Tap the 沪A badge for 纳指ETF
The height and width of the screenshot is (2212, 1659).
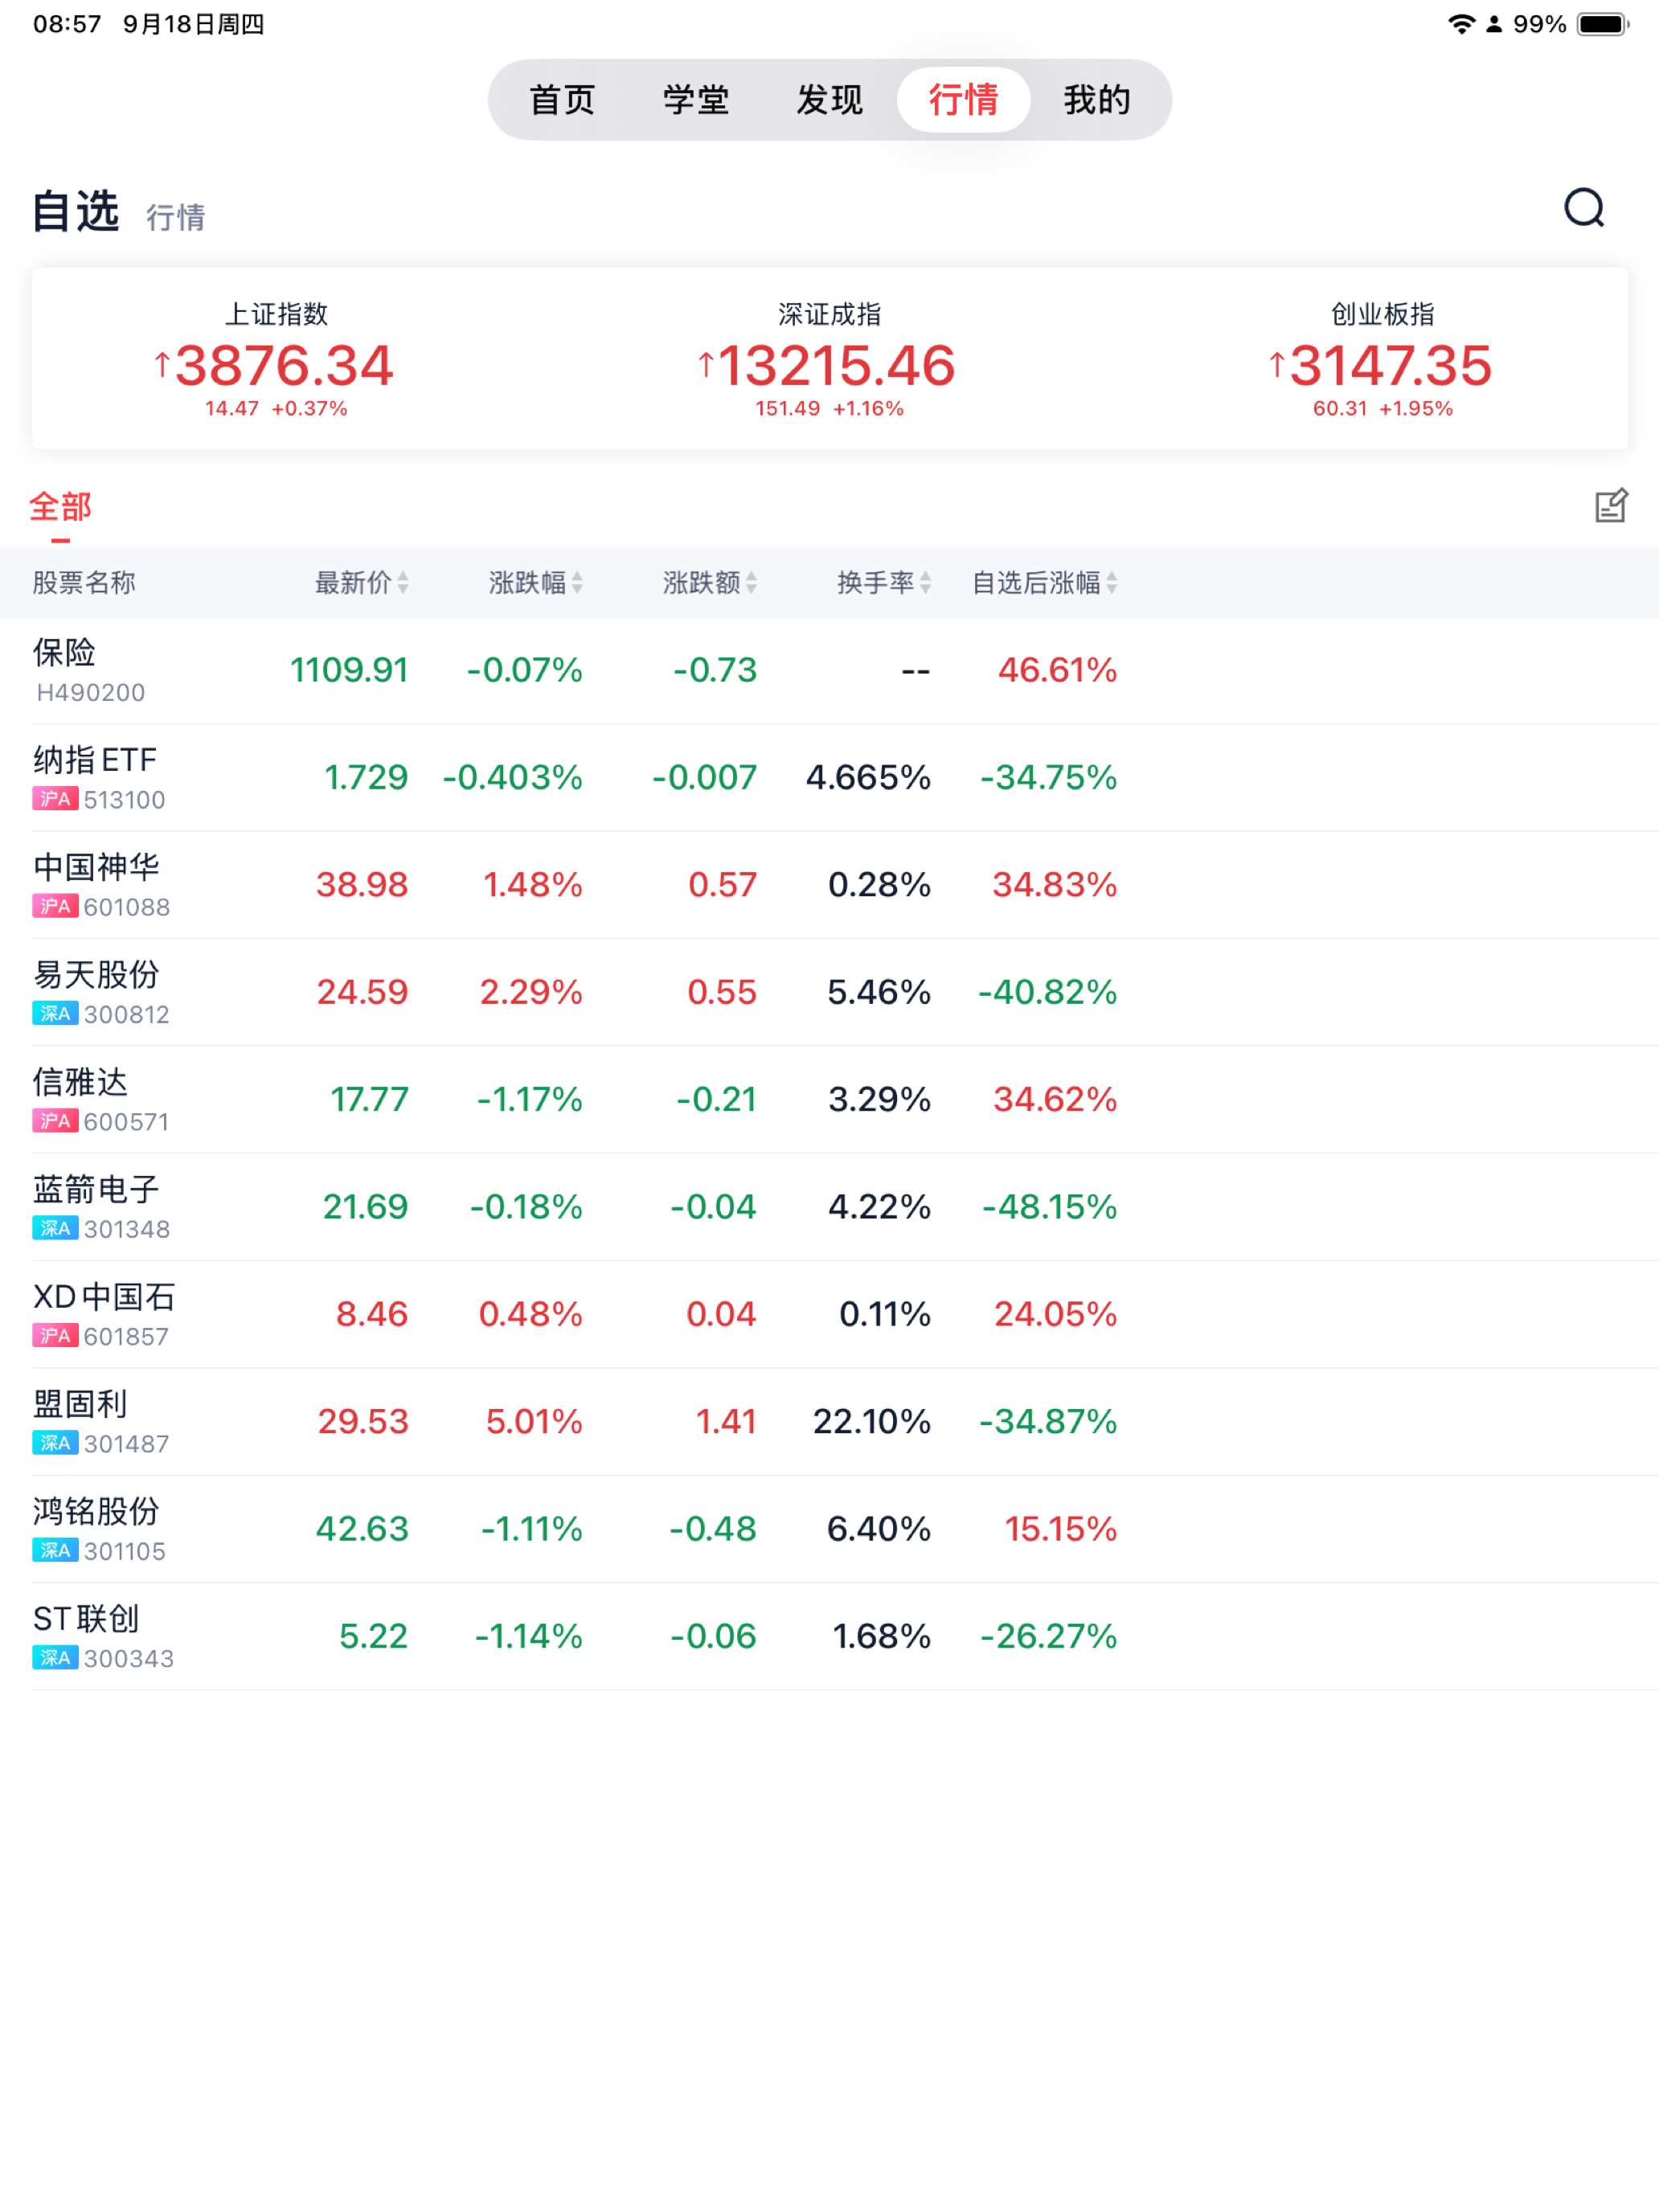coord(55,799)
